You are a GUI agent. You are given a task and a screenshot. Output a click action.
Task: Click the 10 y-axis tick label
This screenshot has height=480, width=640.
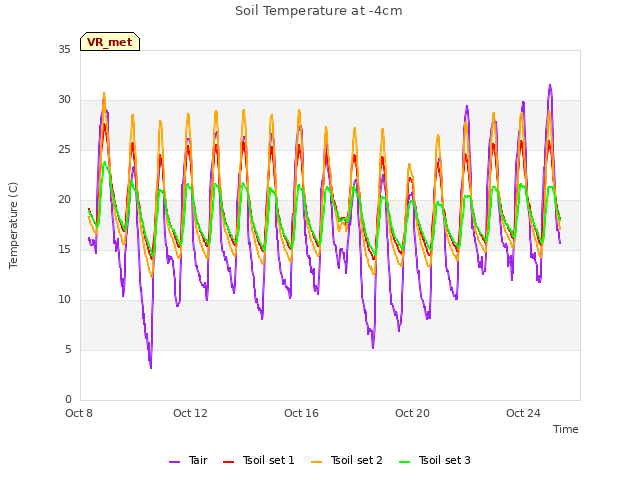coord(64,300)
